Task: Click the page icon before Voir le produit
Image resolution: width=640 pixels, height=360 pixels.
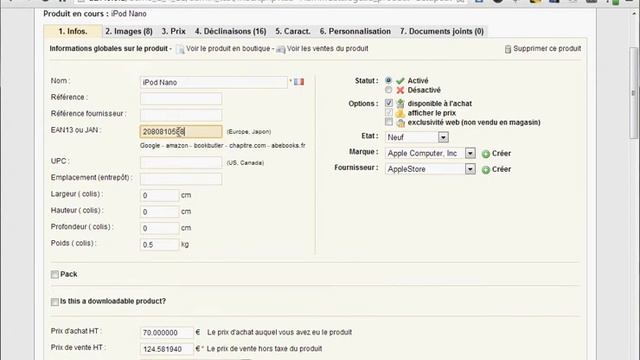Action: coord(180,49)
